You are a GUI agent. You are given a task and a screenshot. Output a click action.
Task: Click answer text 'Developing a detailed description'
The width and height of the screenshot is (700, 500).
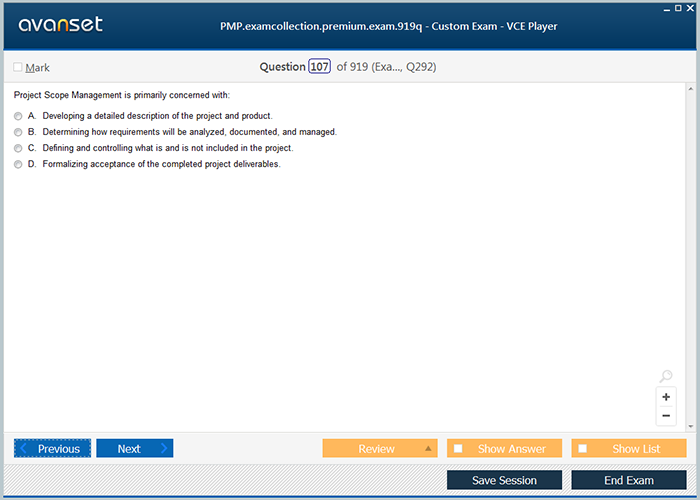pyautogui.click(x=106, y=116)
